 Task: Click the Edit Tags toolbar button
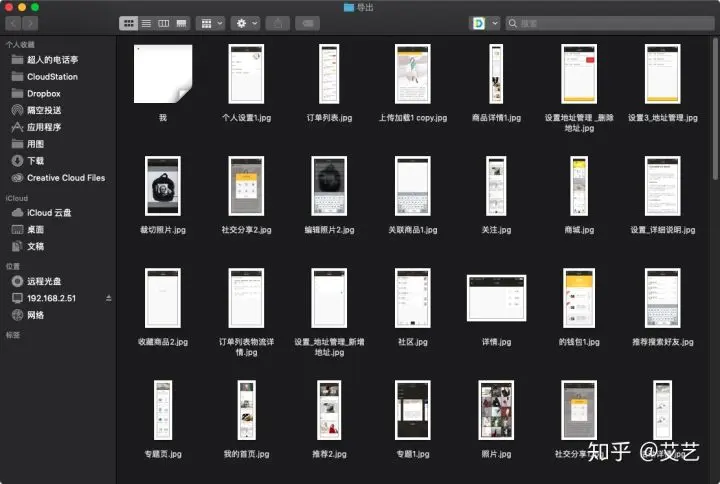pos(308,23)
